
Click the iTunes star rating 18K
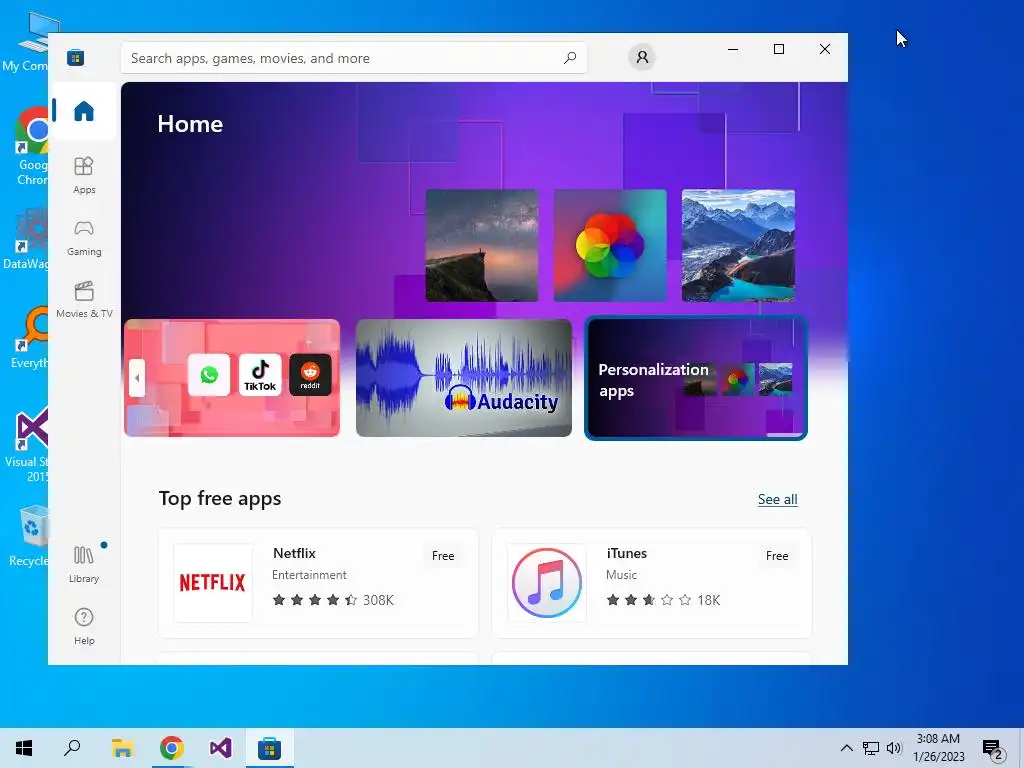(663, 600)
